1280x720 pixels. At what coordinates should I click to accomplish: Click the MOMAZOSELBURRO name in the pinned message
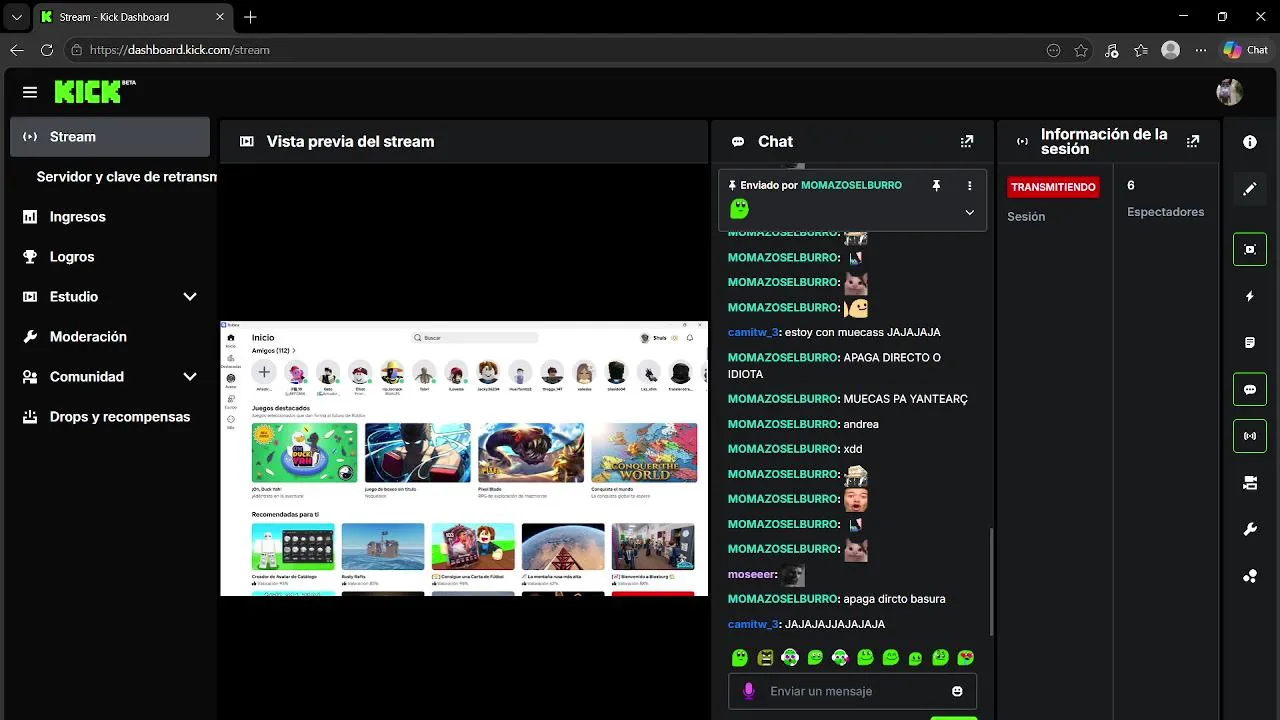[x=851, y=185]
